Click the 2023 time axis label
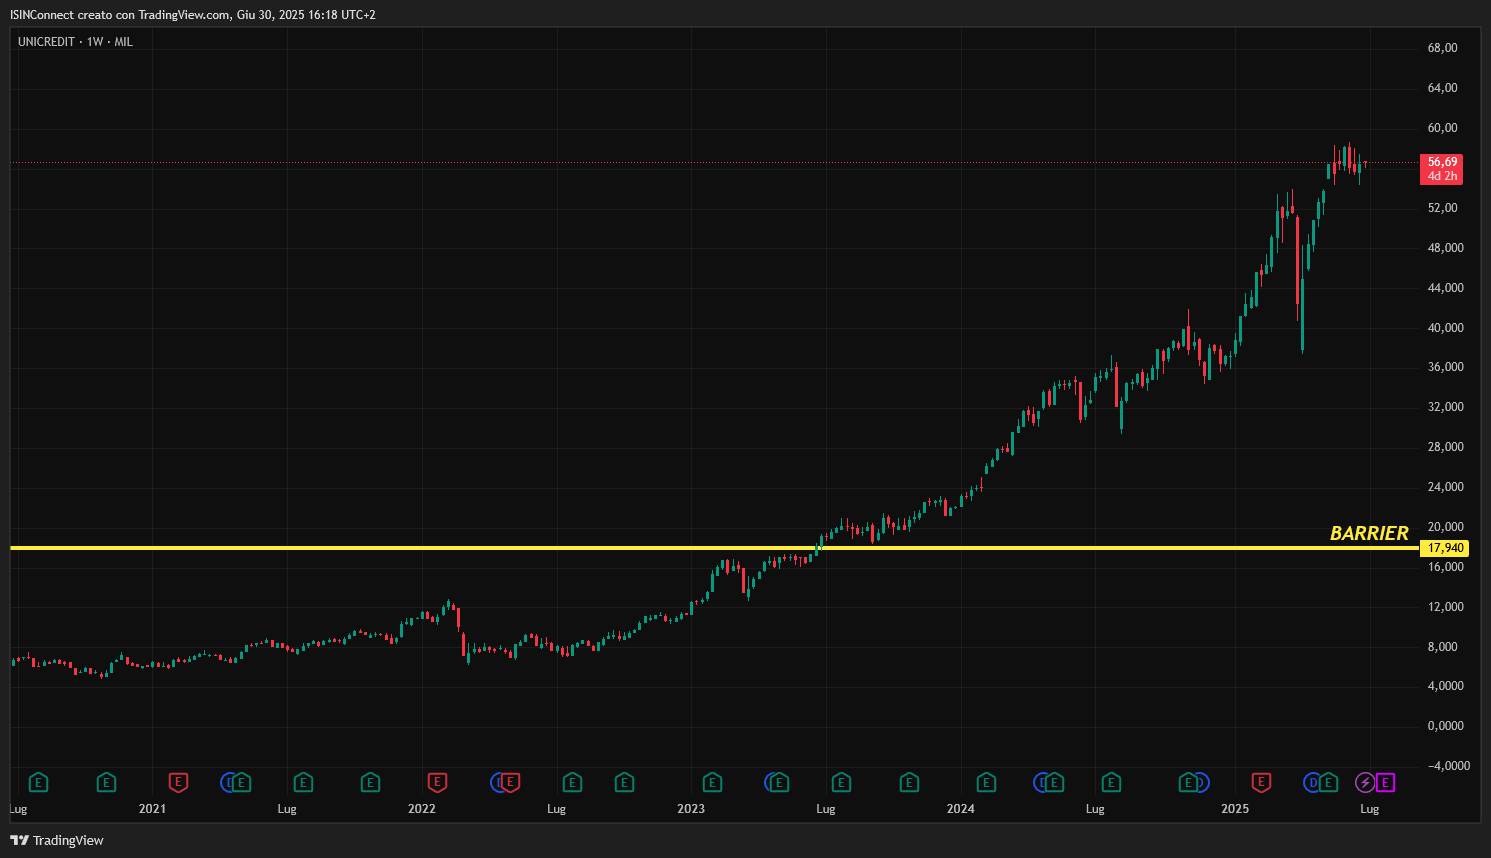The height and width of the screenshot is (858, 1491). point(691,809)
